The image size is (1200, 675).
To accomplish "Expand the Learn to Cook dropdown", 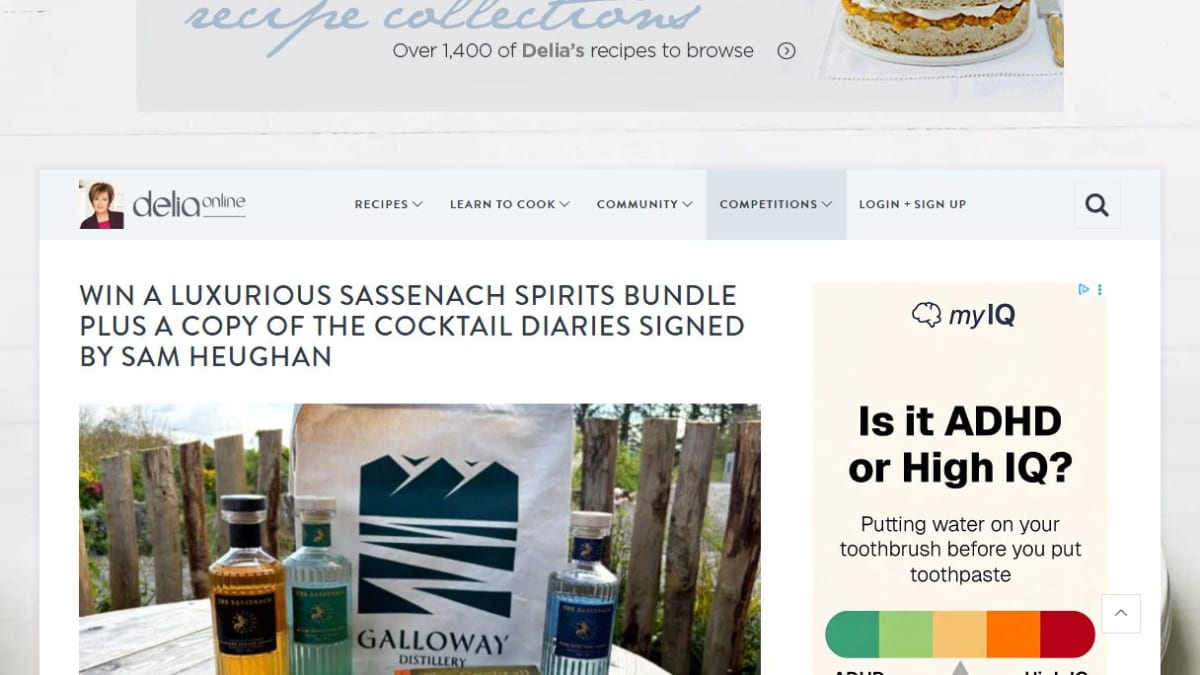I will click(509, 204).
